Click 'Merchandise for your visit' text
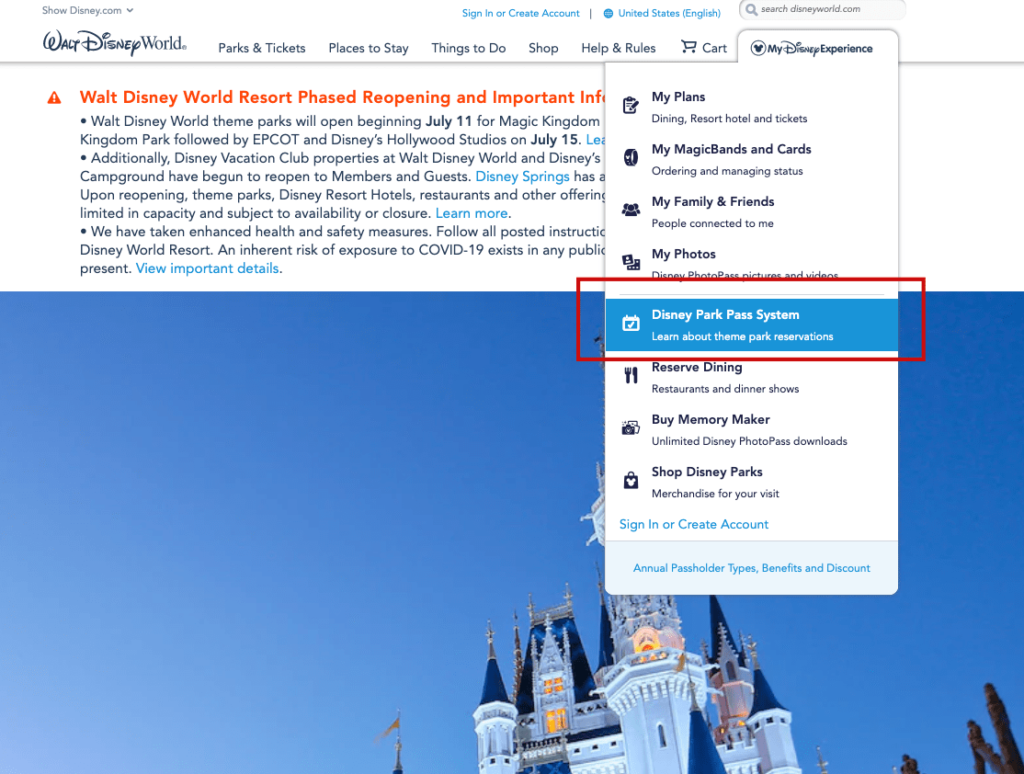 (x=716, y=494)
